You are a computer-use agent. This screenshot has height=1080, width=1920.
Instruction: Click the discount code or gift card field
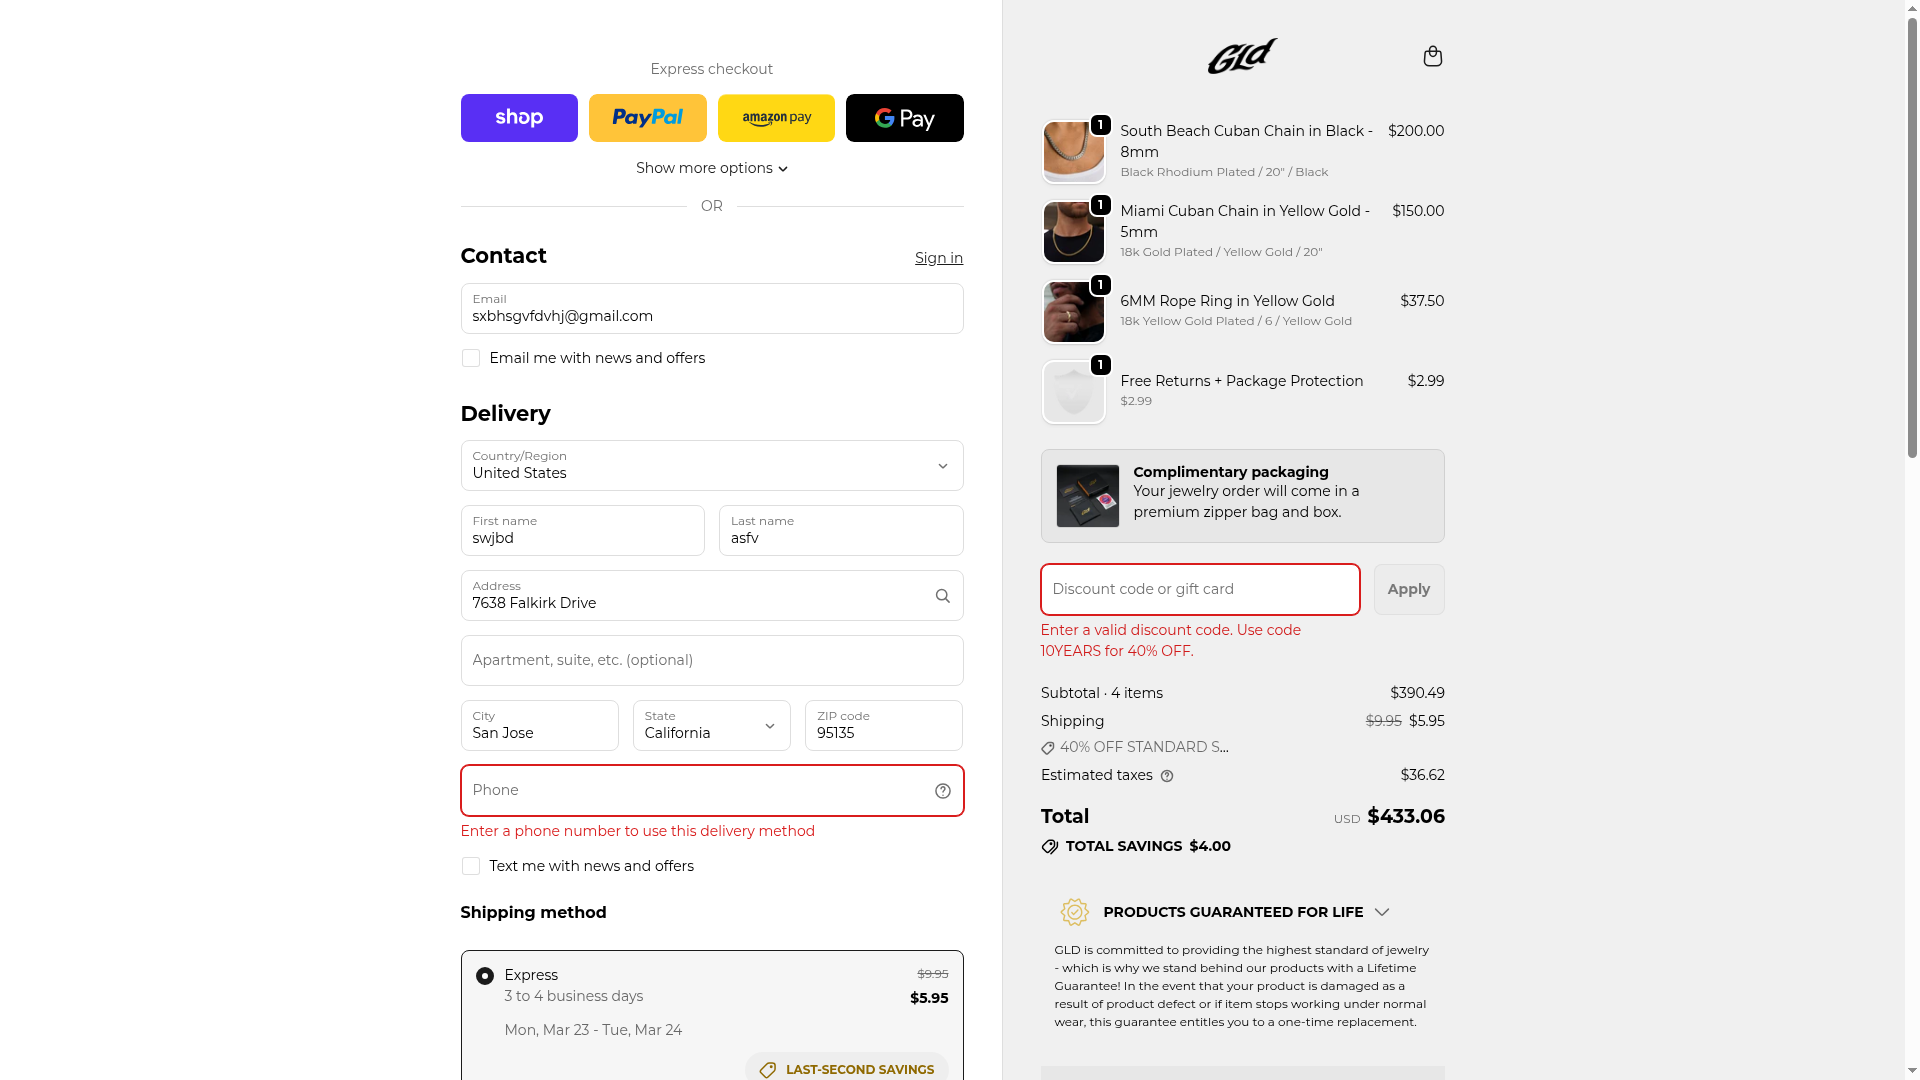[1199, 589]
